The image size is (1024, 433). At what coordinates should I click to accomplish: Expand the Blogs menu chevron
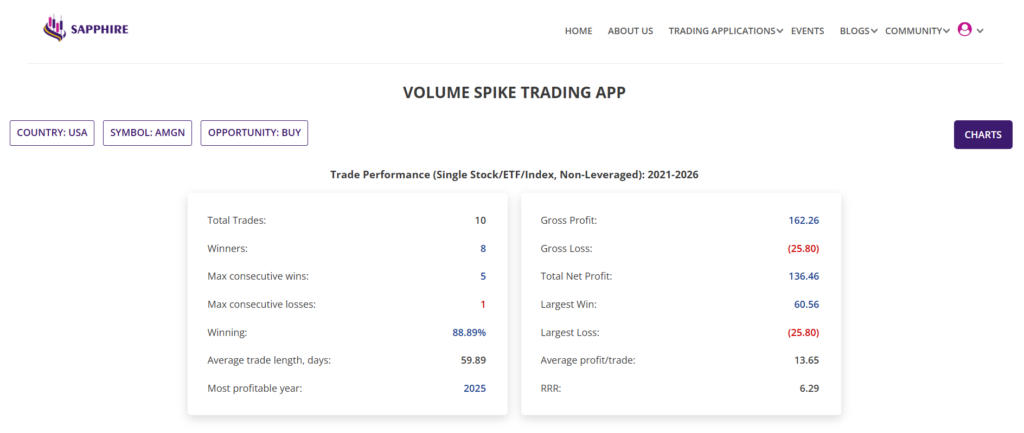click(874, 31)
